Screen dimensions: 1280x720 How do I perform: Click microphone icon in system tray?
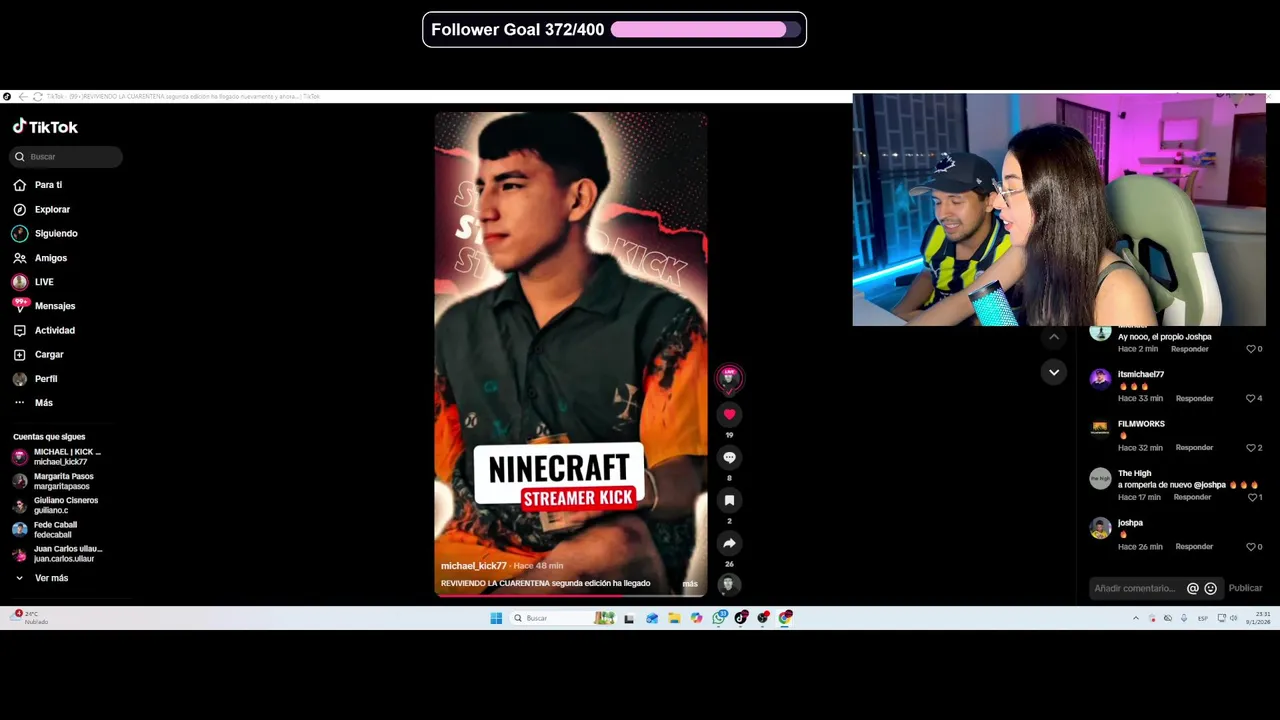(x=1184, y=618)
